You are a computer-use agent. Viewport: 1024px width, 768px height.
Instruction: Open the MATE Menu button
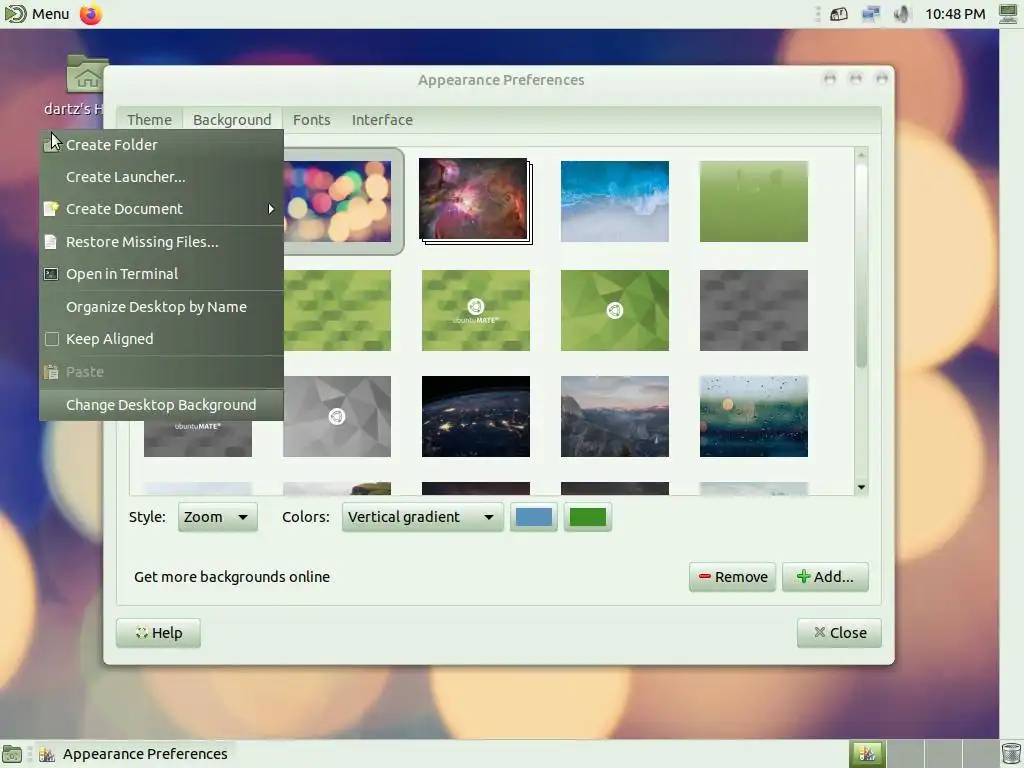click(37, 14)
